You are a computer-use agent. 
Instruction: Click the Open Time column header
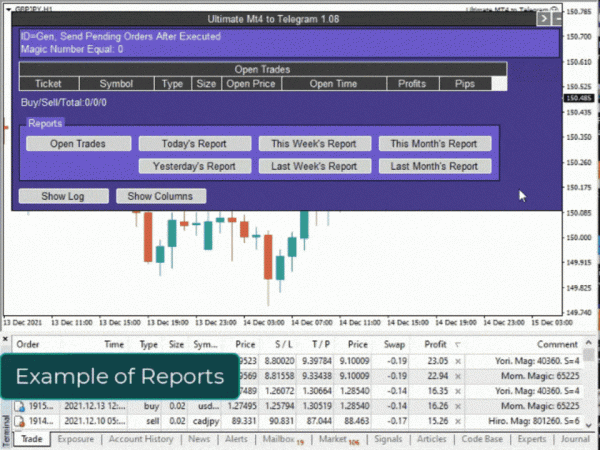334,84
